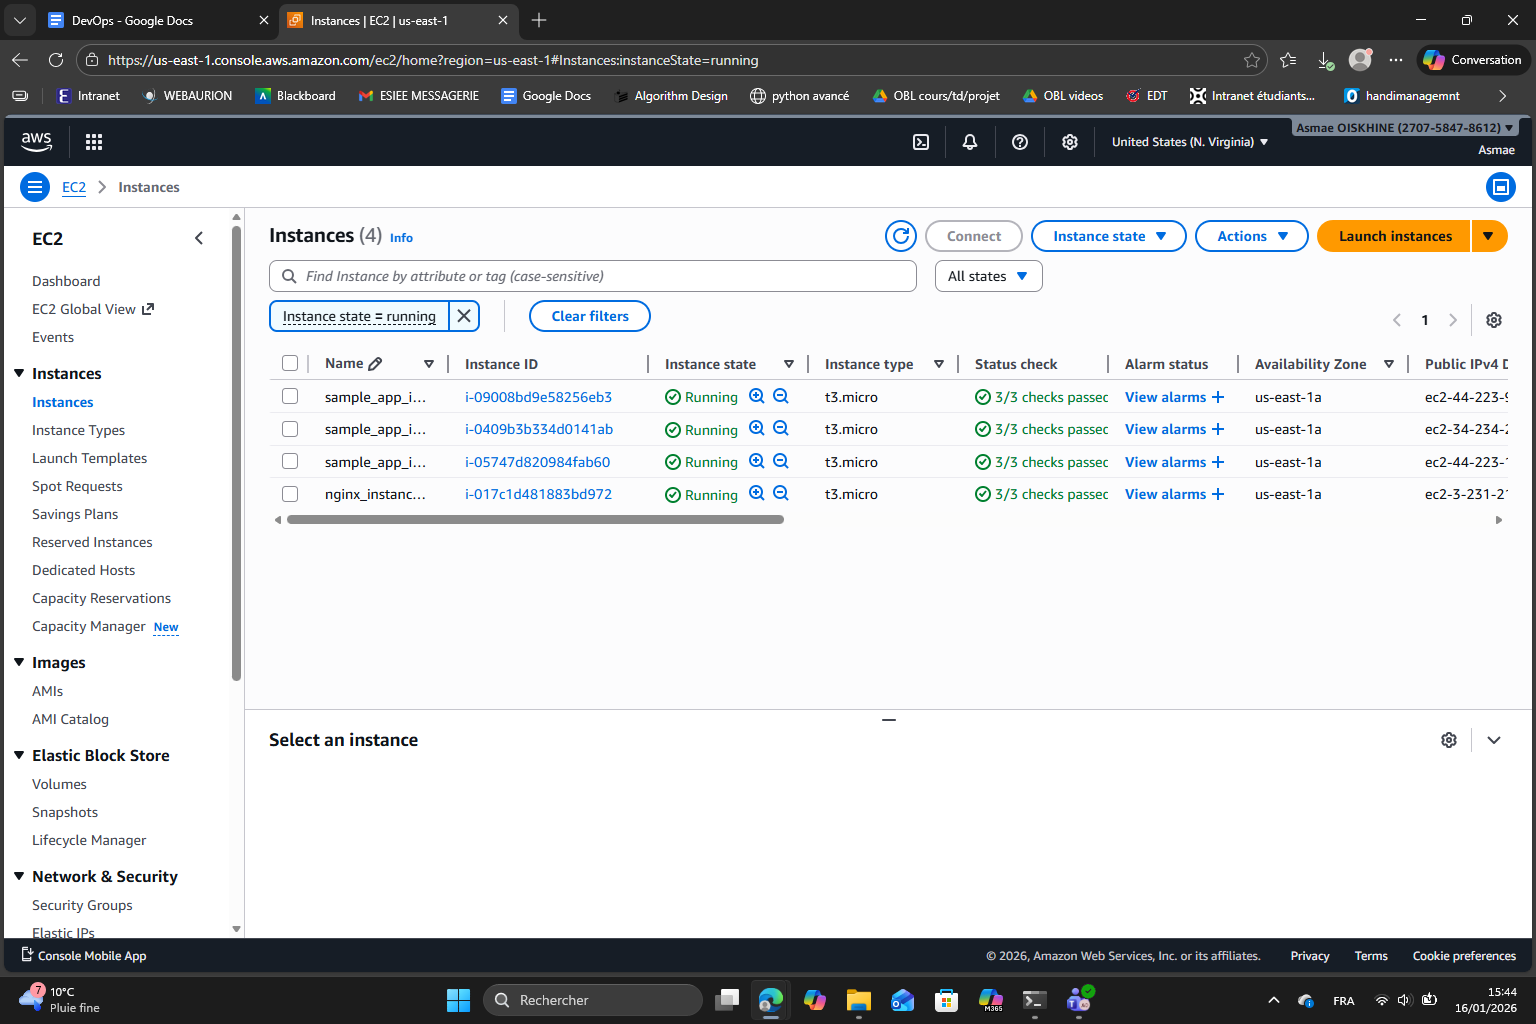
Task: Open the AWS services grid
Action: pyautogui.click(x=93, y=141)
